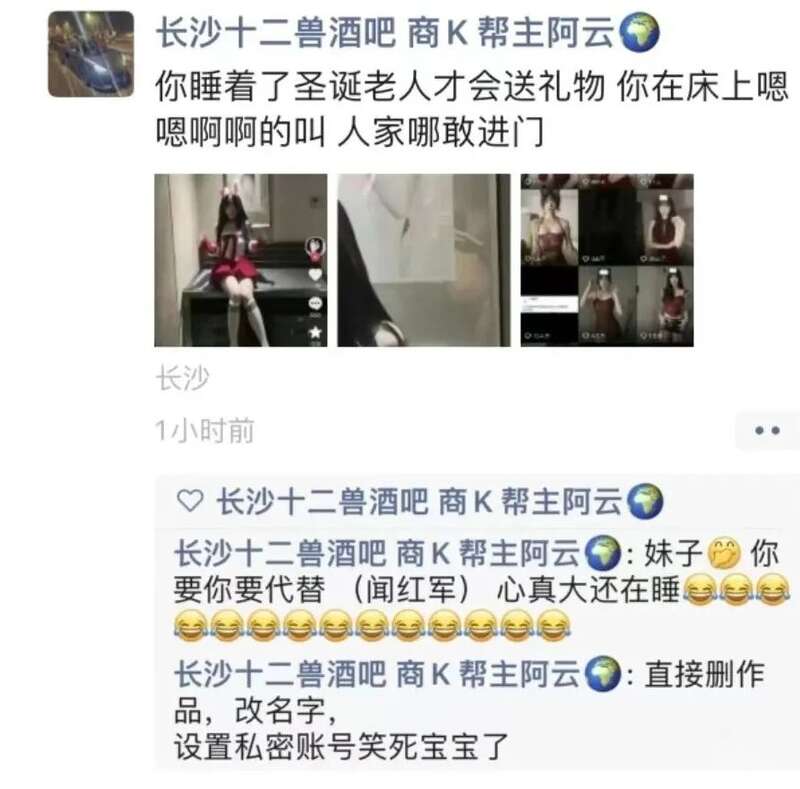
Task: Tap the thinking face emoji after 妹子
Action: point(724,554)
